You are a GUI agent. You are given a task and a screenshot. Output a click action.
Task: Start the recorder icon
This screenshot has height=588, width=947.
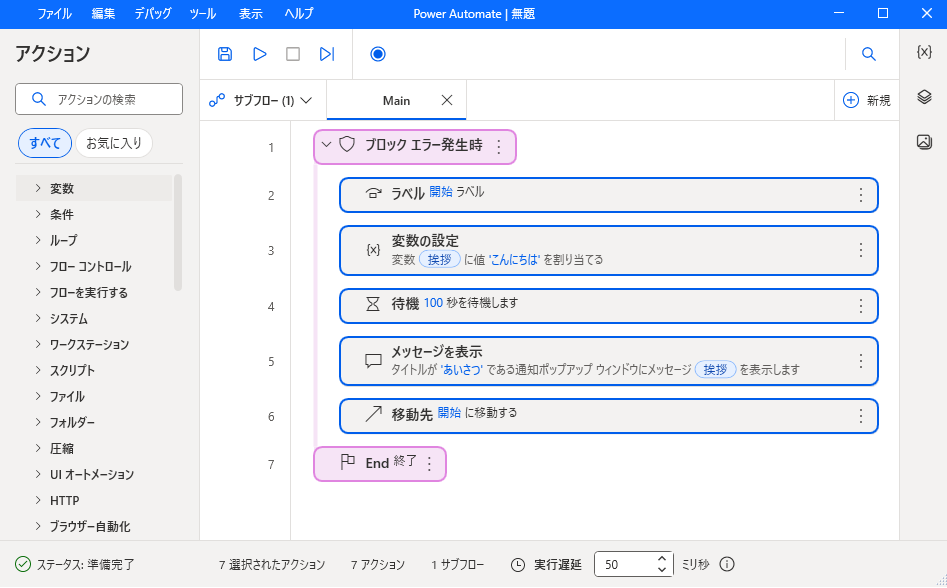coord(378,54)
